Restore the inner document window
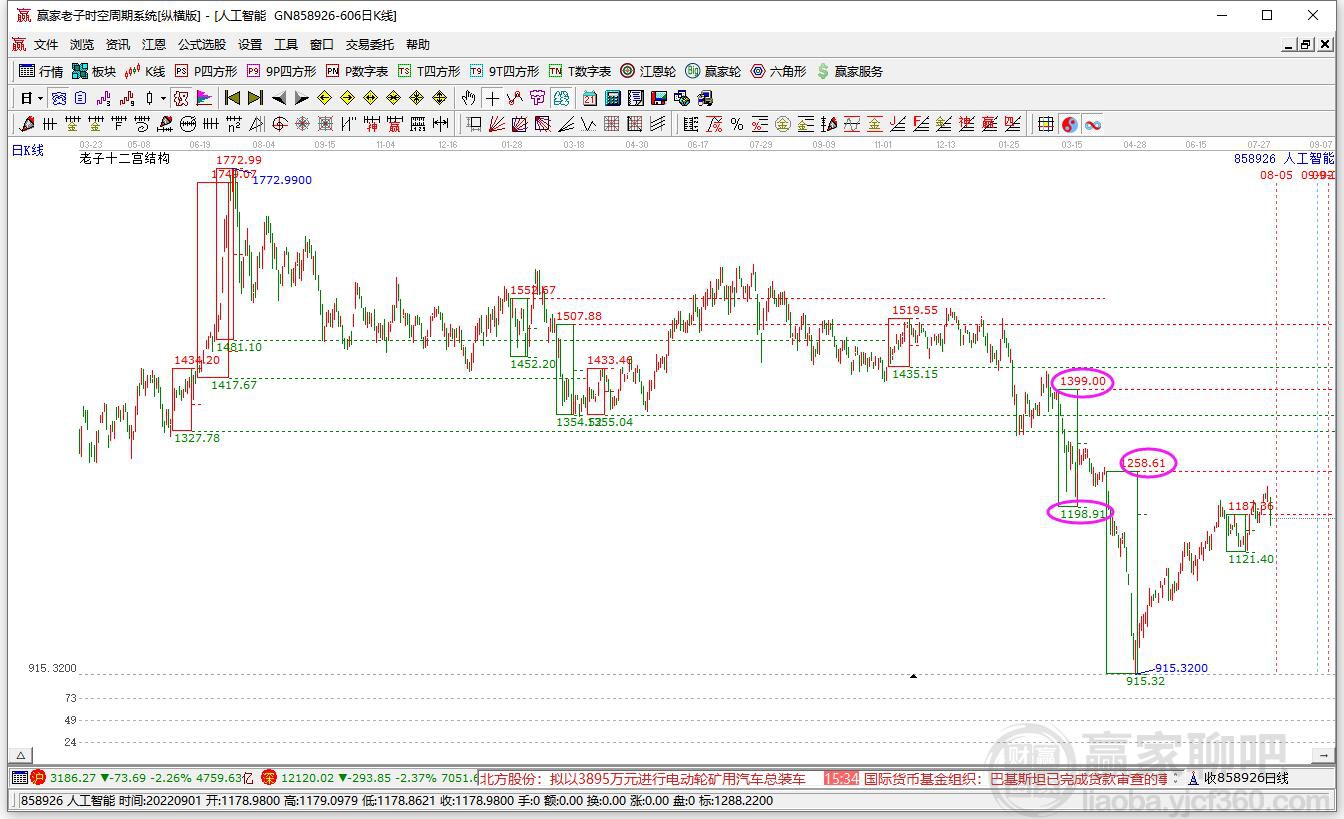The image size is (1344, 819). (1305, 45)
